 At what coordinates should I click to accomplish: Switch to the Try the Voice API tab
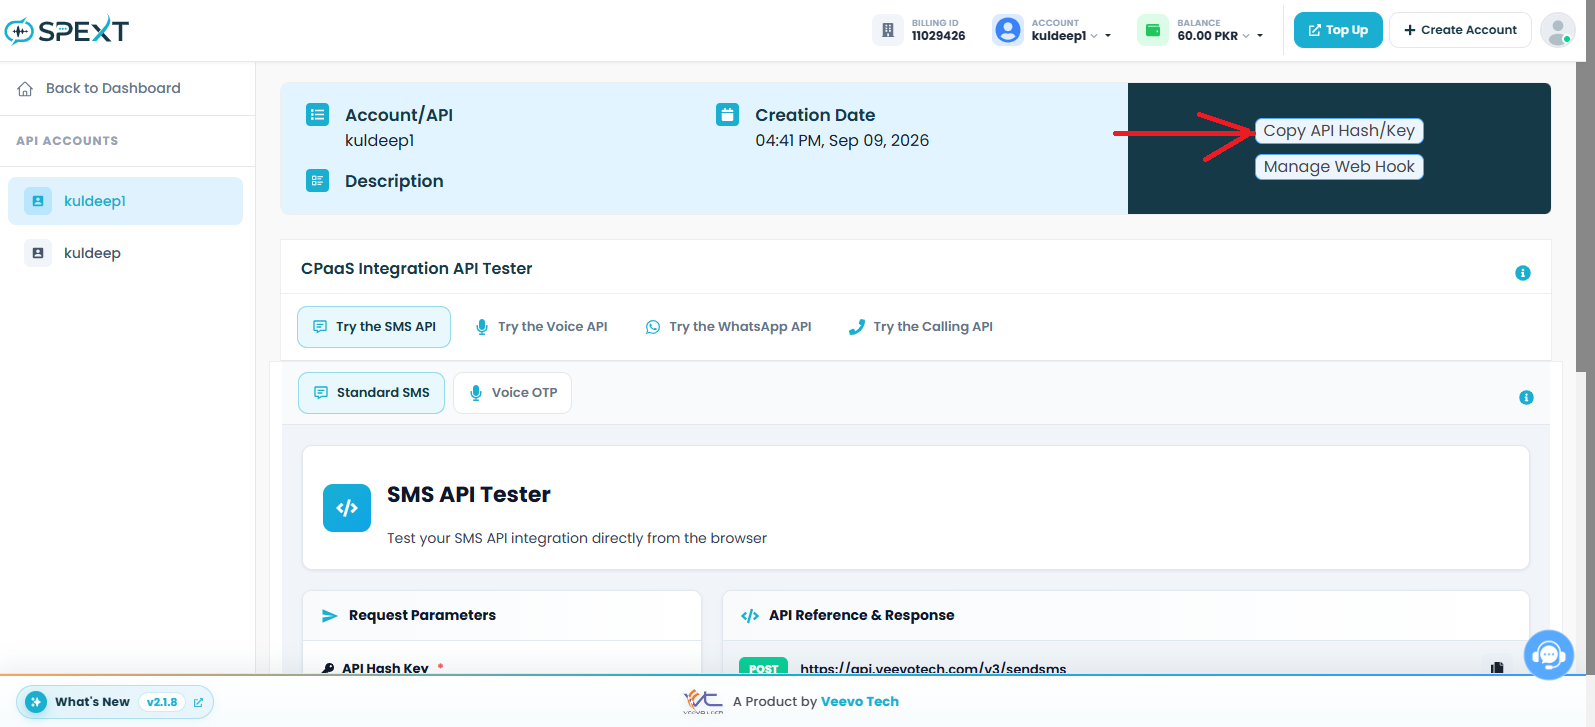[x=541, y=327]
